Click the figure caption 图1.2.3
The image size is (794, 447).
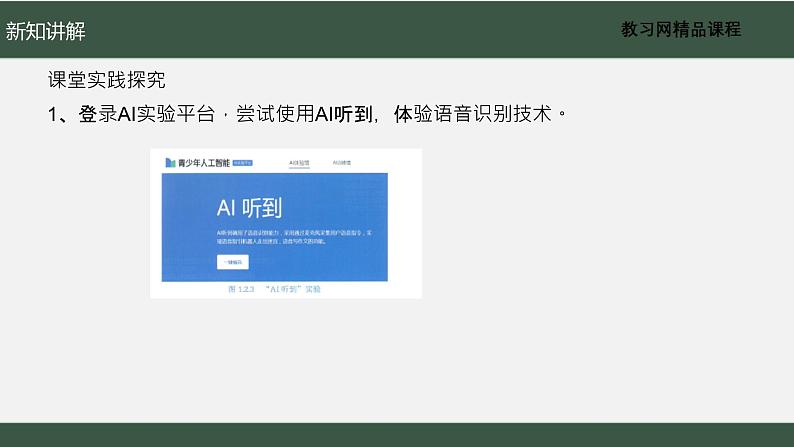click(x=243, y=289)
